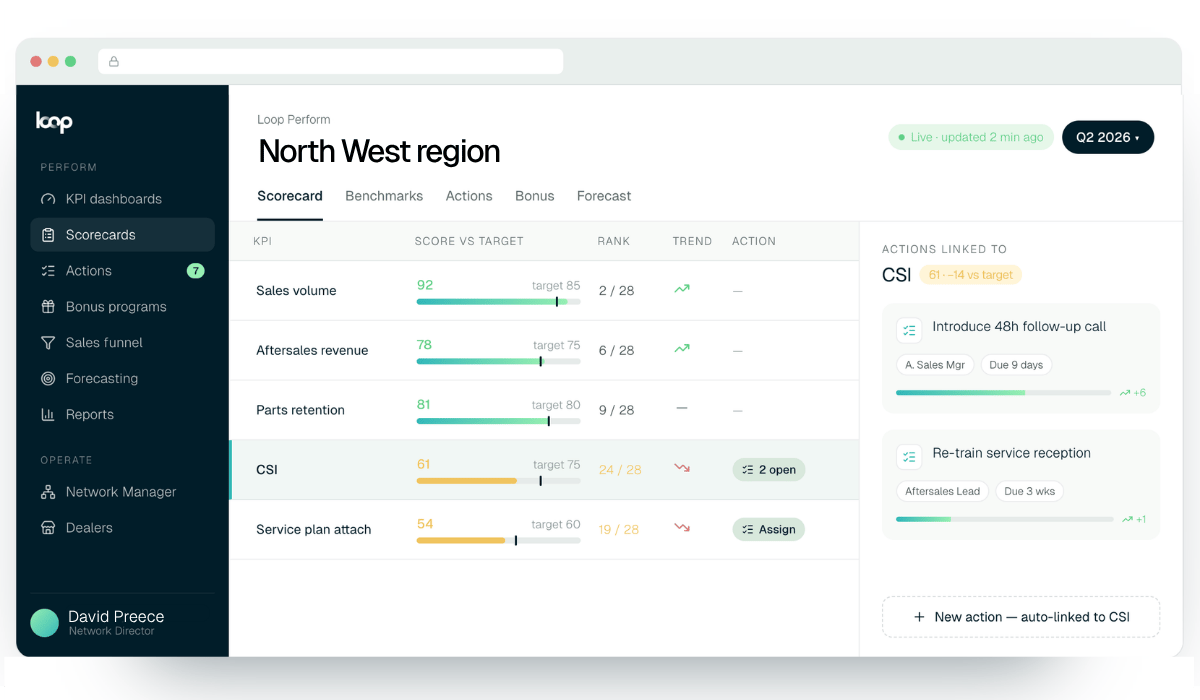Click the 2 open button for CSI
The width and height of the screenshot is (1200, 700).
tap(768, 469)
